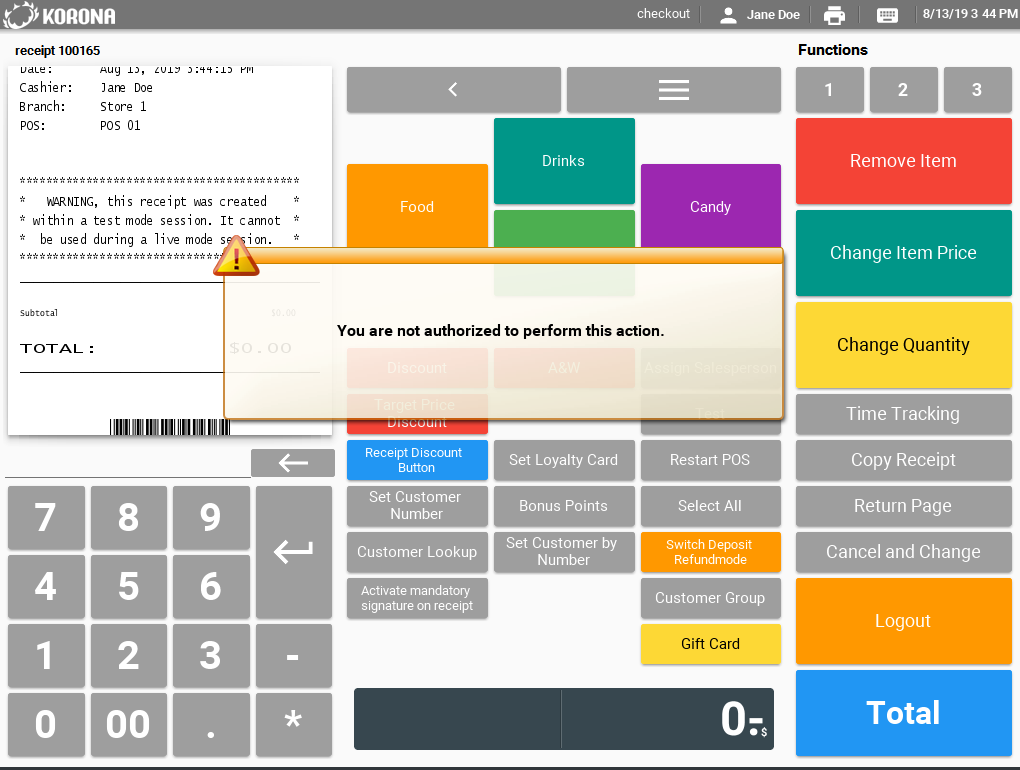Click the checkout label in header

pos(663,14)
